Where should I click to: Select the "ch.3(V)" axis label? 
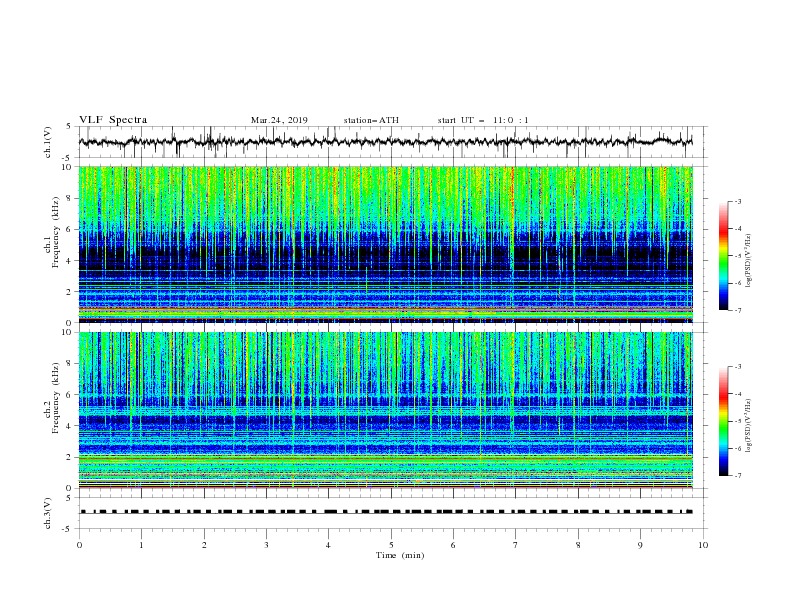pyautogui.click(x=48, y=513)
